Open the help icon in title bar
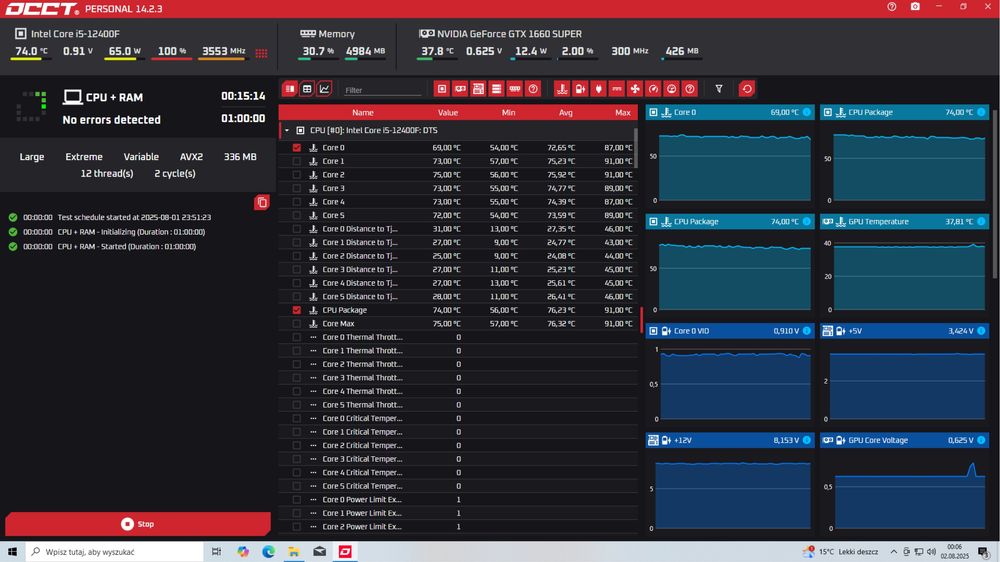 [x=892, y=6]
